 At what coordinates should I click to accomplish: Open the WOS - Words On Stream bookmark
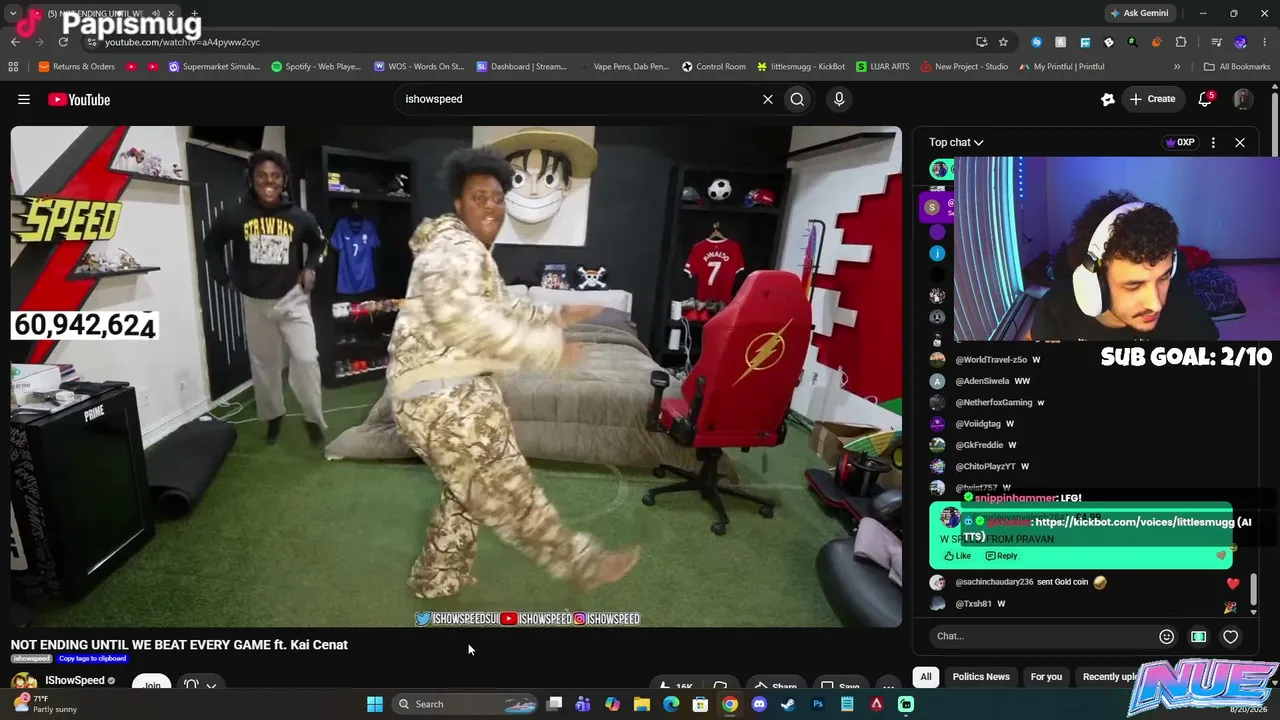click(x=419, y=67)
